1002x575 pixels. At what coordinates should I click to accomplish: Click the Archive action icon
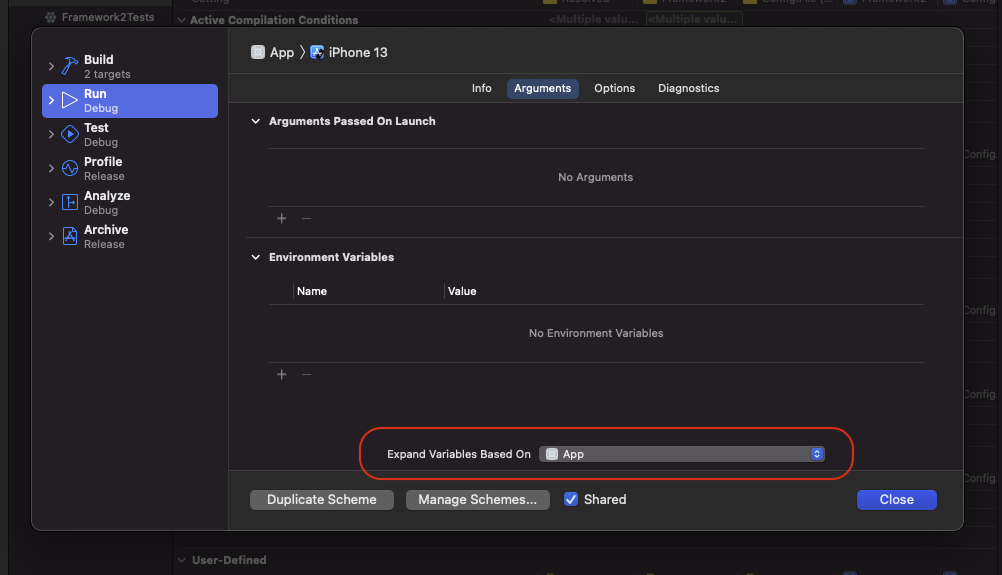tap(70, 236)
